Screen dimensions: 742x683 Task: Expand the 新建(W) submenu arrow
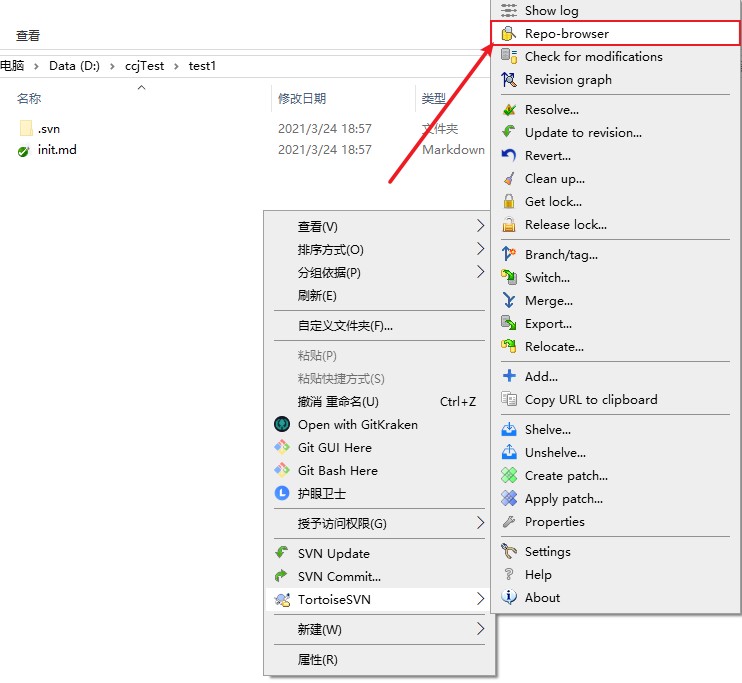480,630
